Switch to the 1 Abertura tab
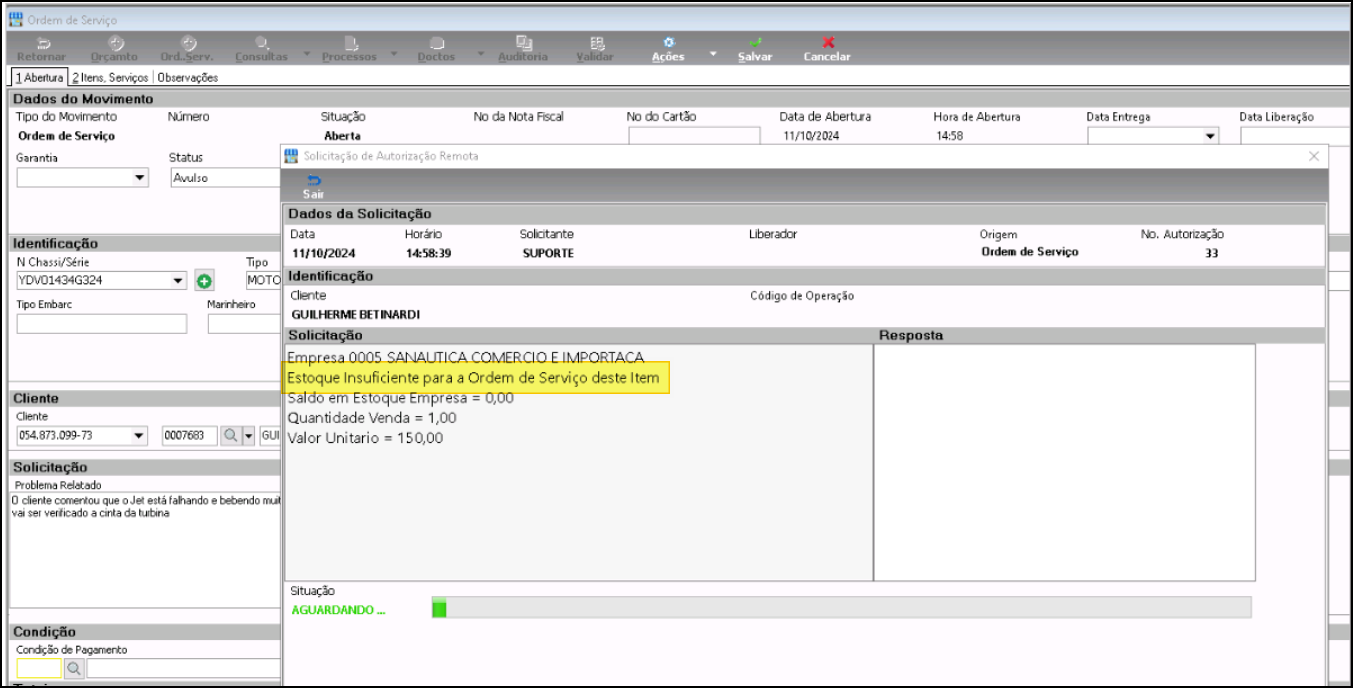 [39, 77]
